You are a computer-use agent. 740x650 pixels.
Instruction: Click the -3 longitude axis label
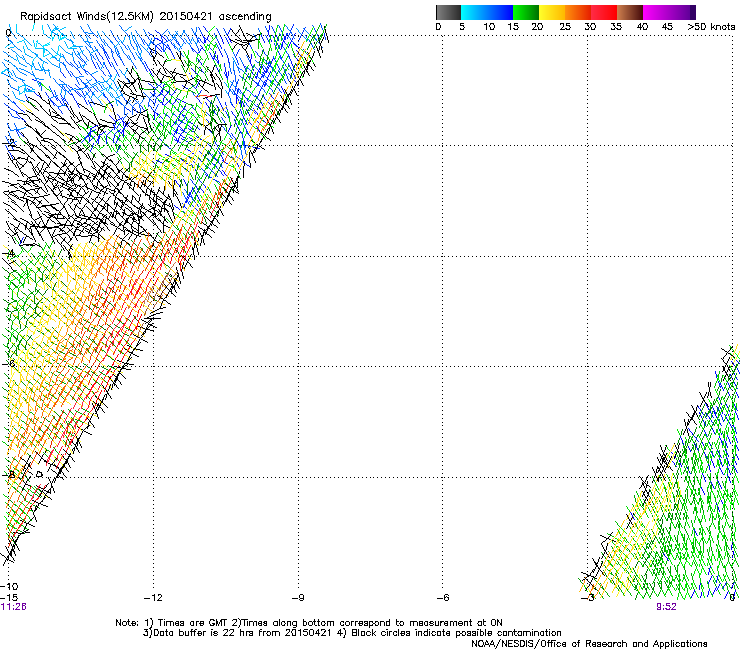(588, 598)
